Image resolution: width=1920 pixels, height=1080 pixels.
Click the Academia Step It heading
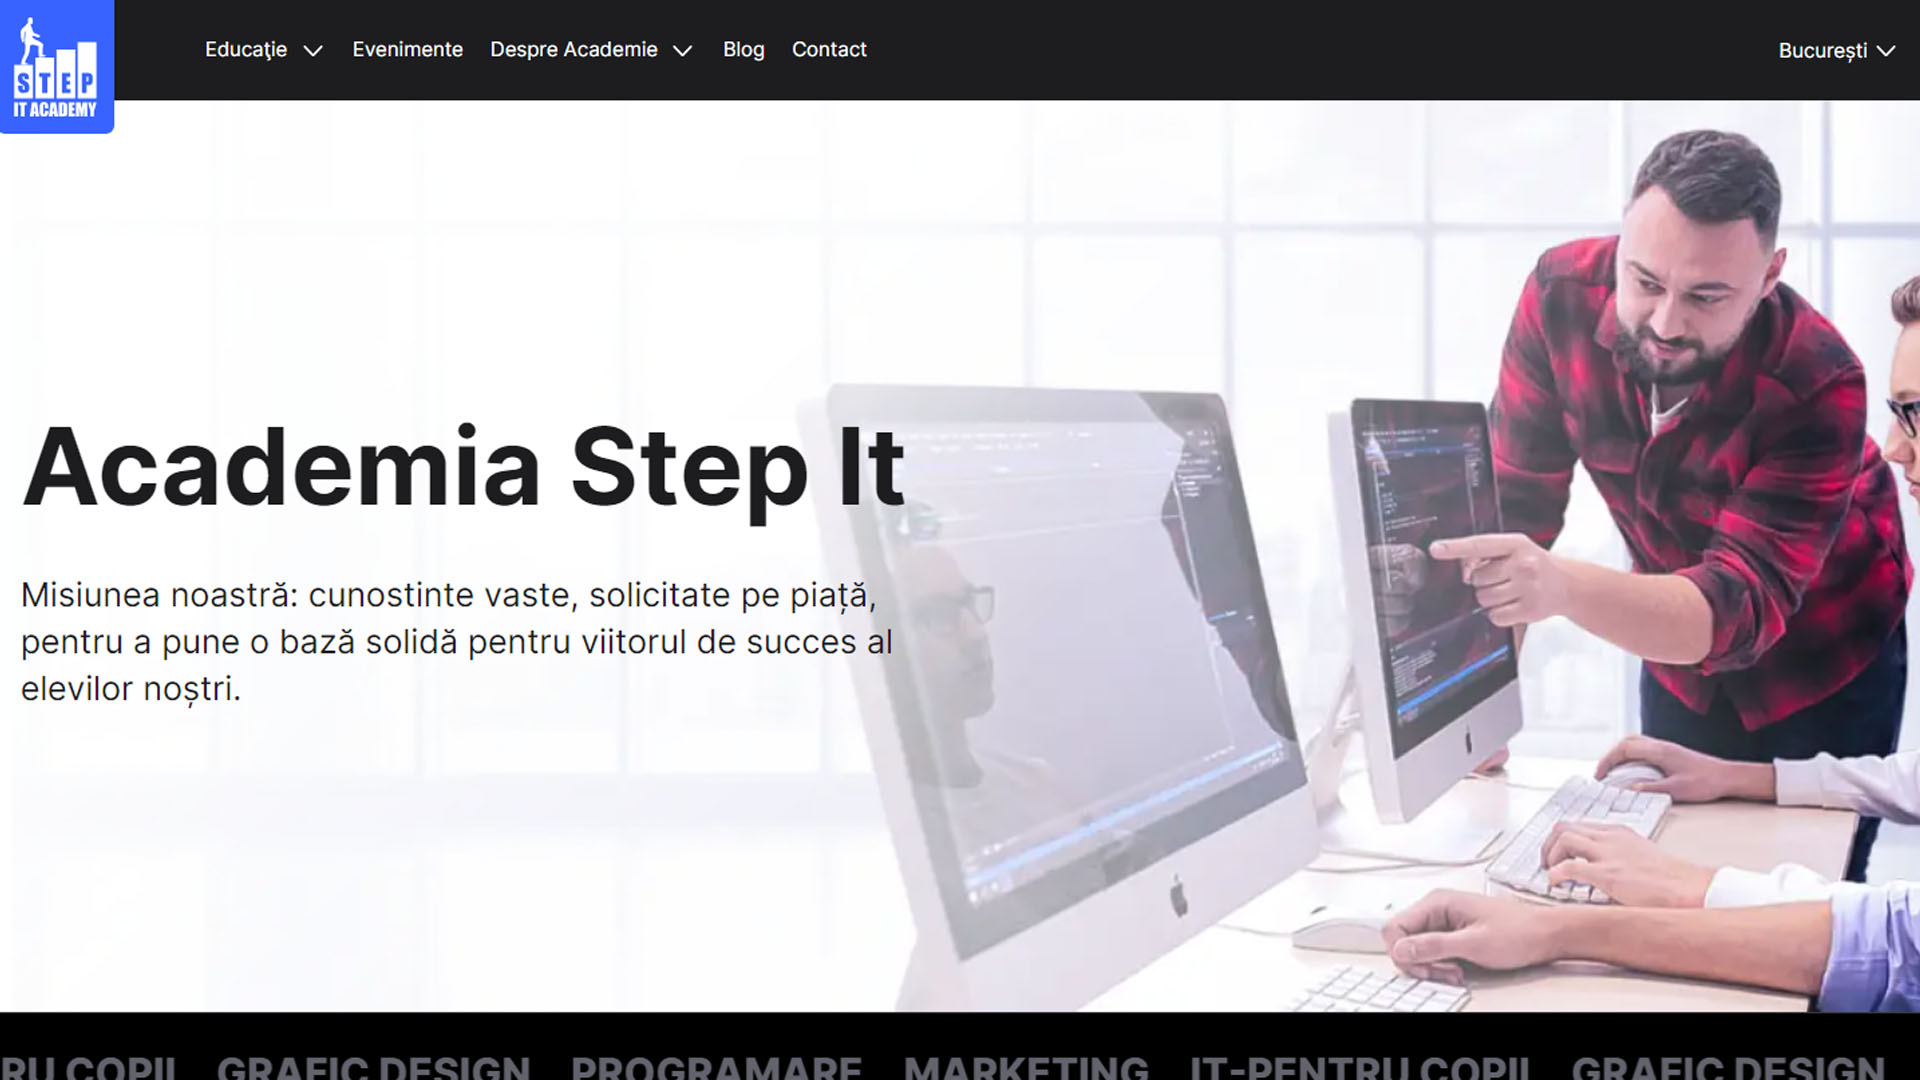point(464,468)
